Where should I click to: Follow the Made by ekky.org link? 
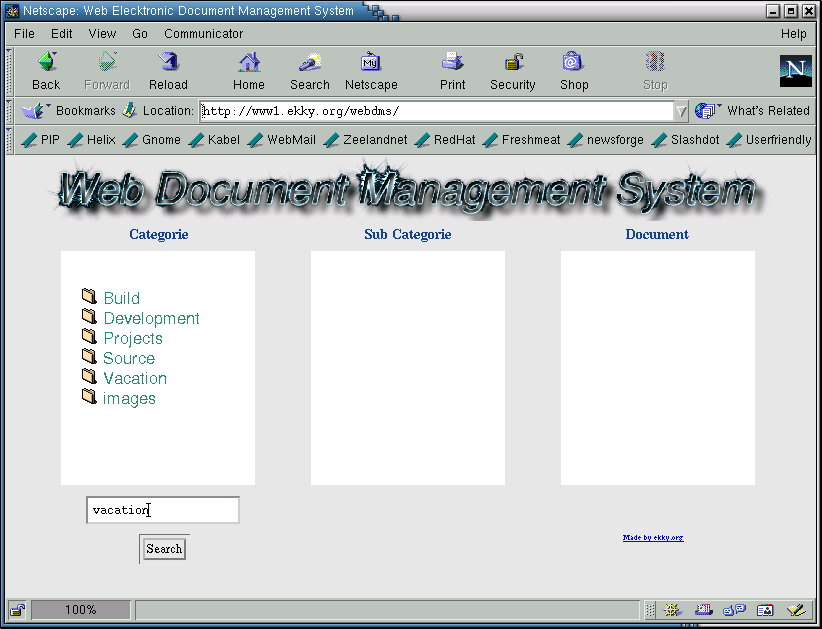click(x=653, y=538)
